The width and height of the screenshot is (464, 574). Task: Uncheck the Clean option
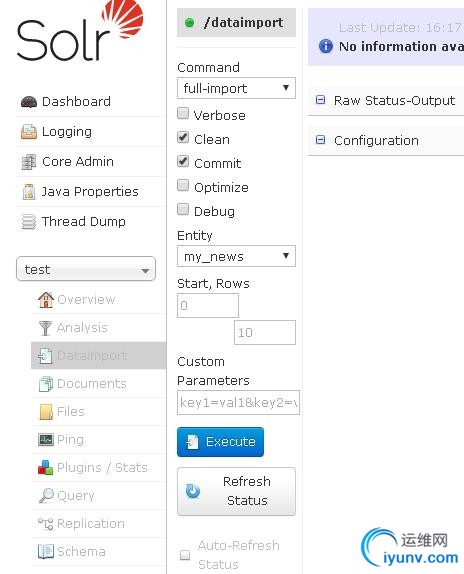[183, 138]
